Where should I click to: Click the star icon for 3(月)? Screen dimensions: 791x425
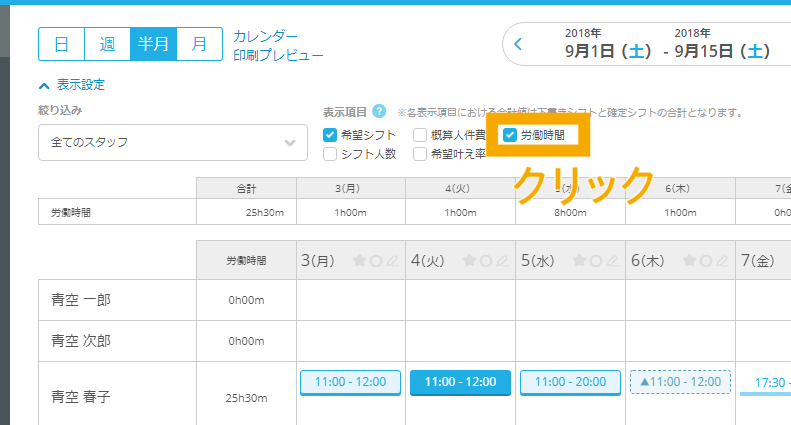click(359, 260)
